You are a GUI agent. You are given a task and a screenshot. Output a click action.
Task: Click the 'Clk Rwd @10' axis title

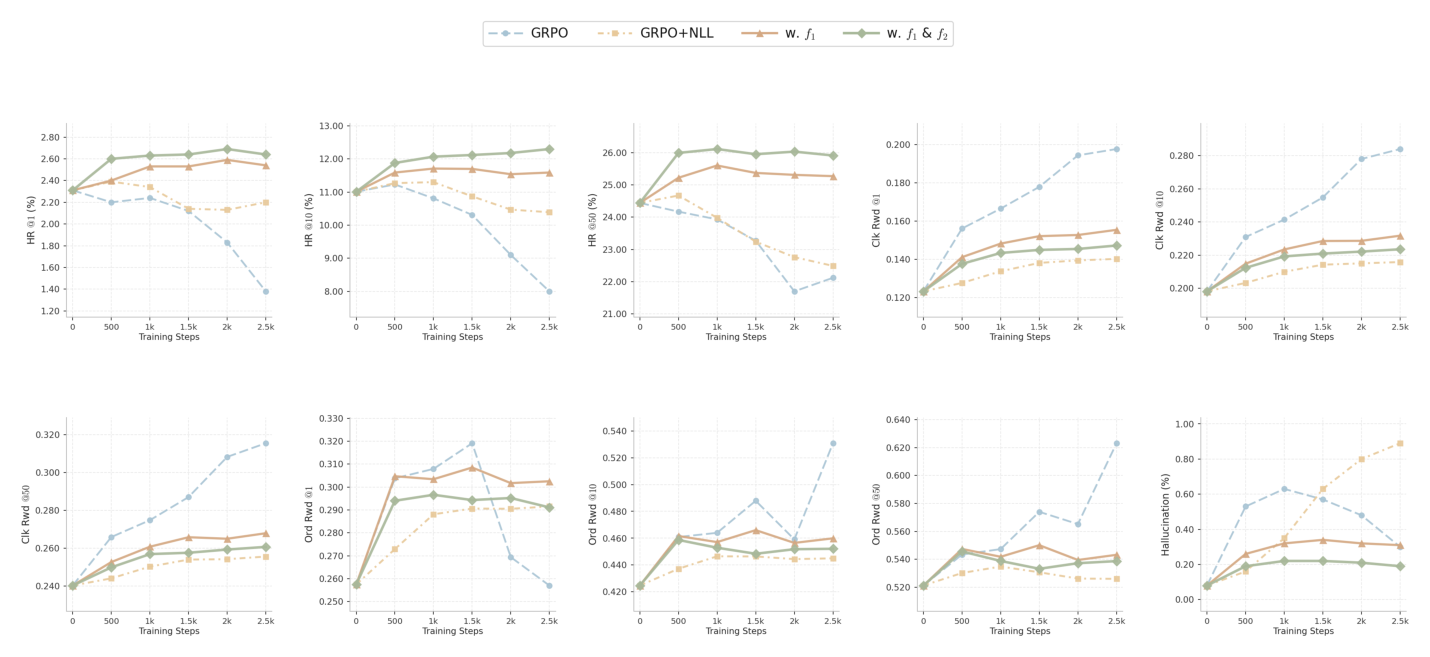pos(1161,220)
